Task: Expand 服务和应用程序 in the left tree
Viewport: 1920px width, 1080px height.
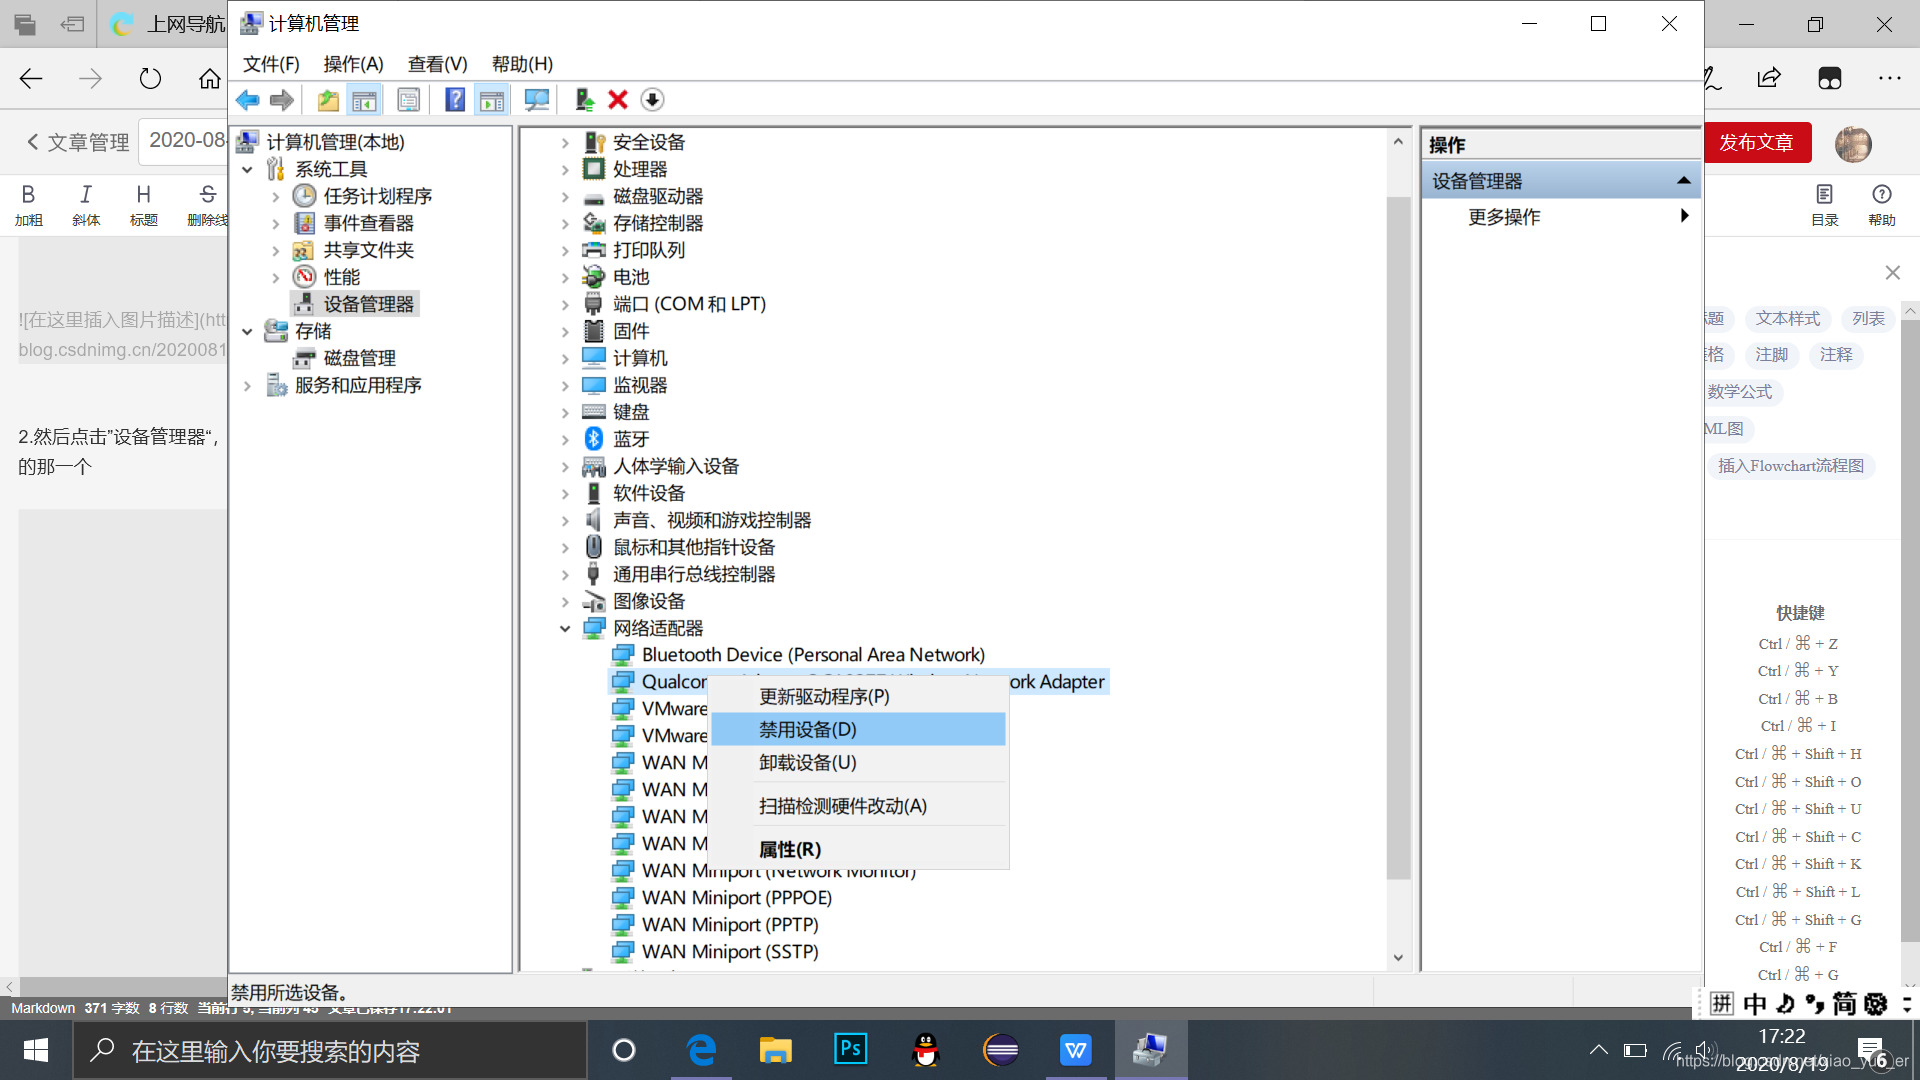Action: 247,386
